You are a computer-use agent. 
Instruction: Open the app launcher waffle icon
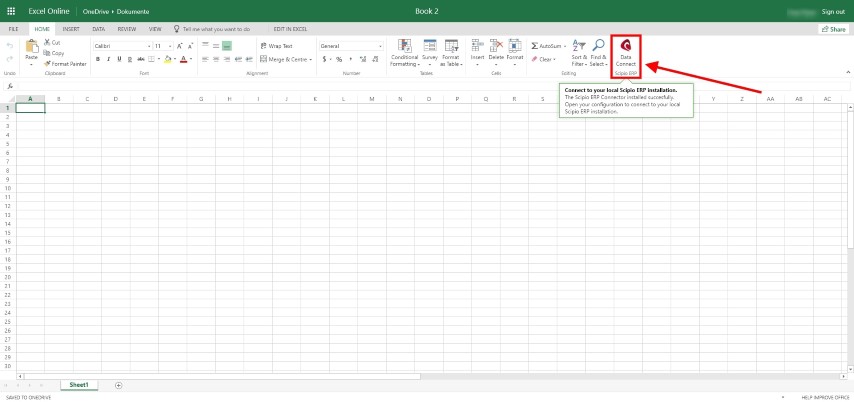tap(12, 11)
